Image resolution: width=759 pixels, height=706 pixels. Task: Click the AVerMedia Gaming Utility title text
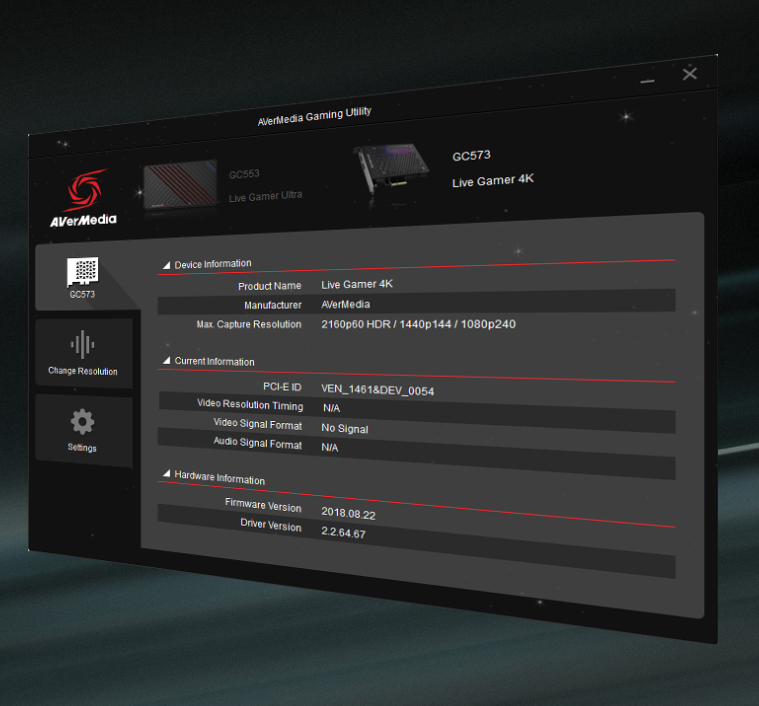tap(314, 116)
